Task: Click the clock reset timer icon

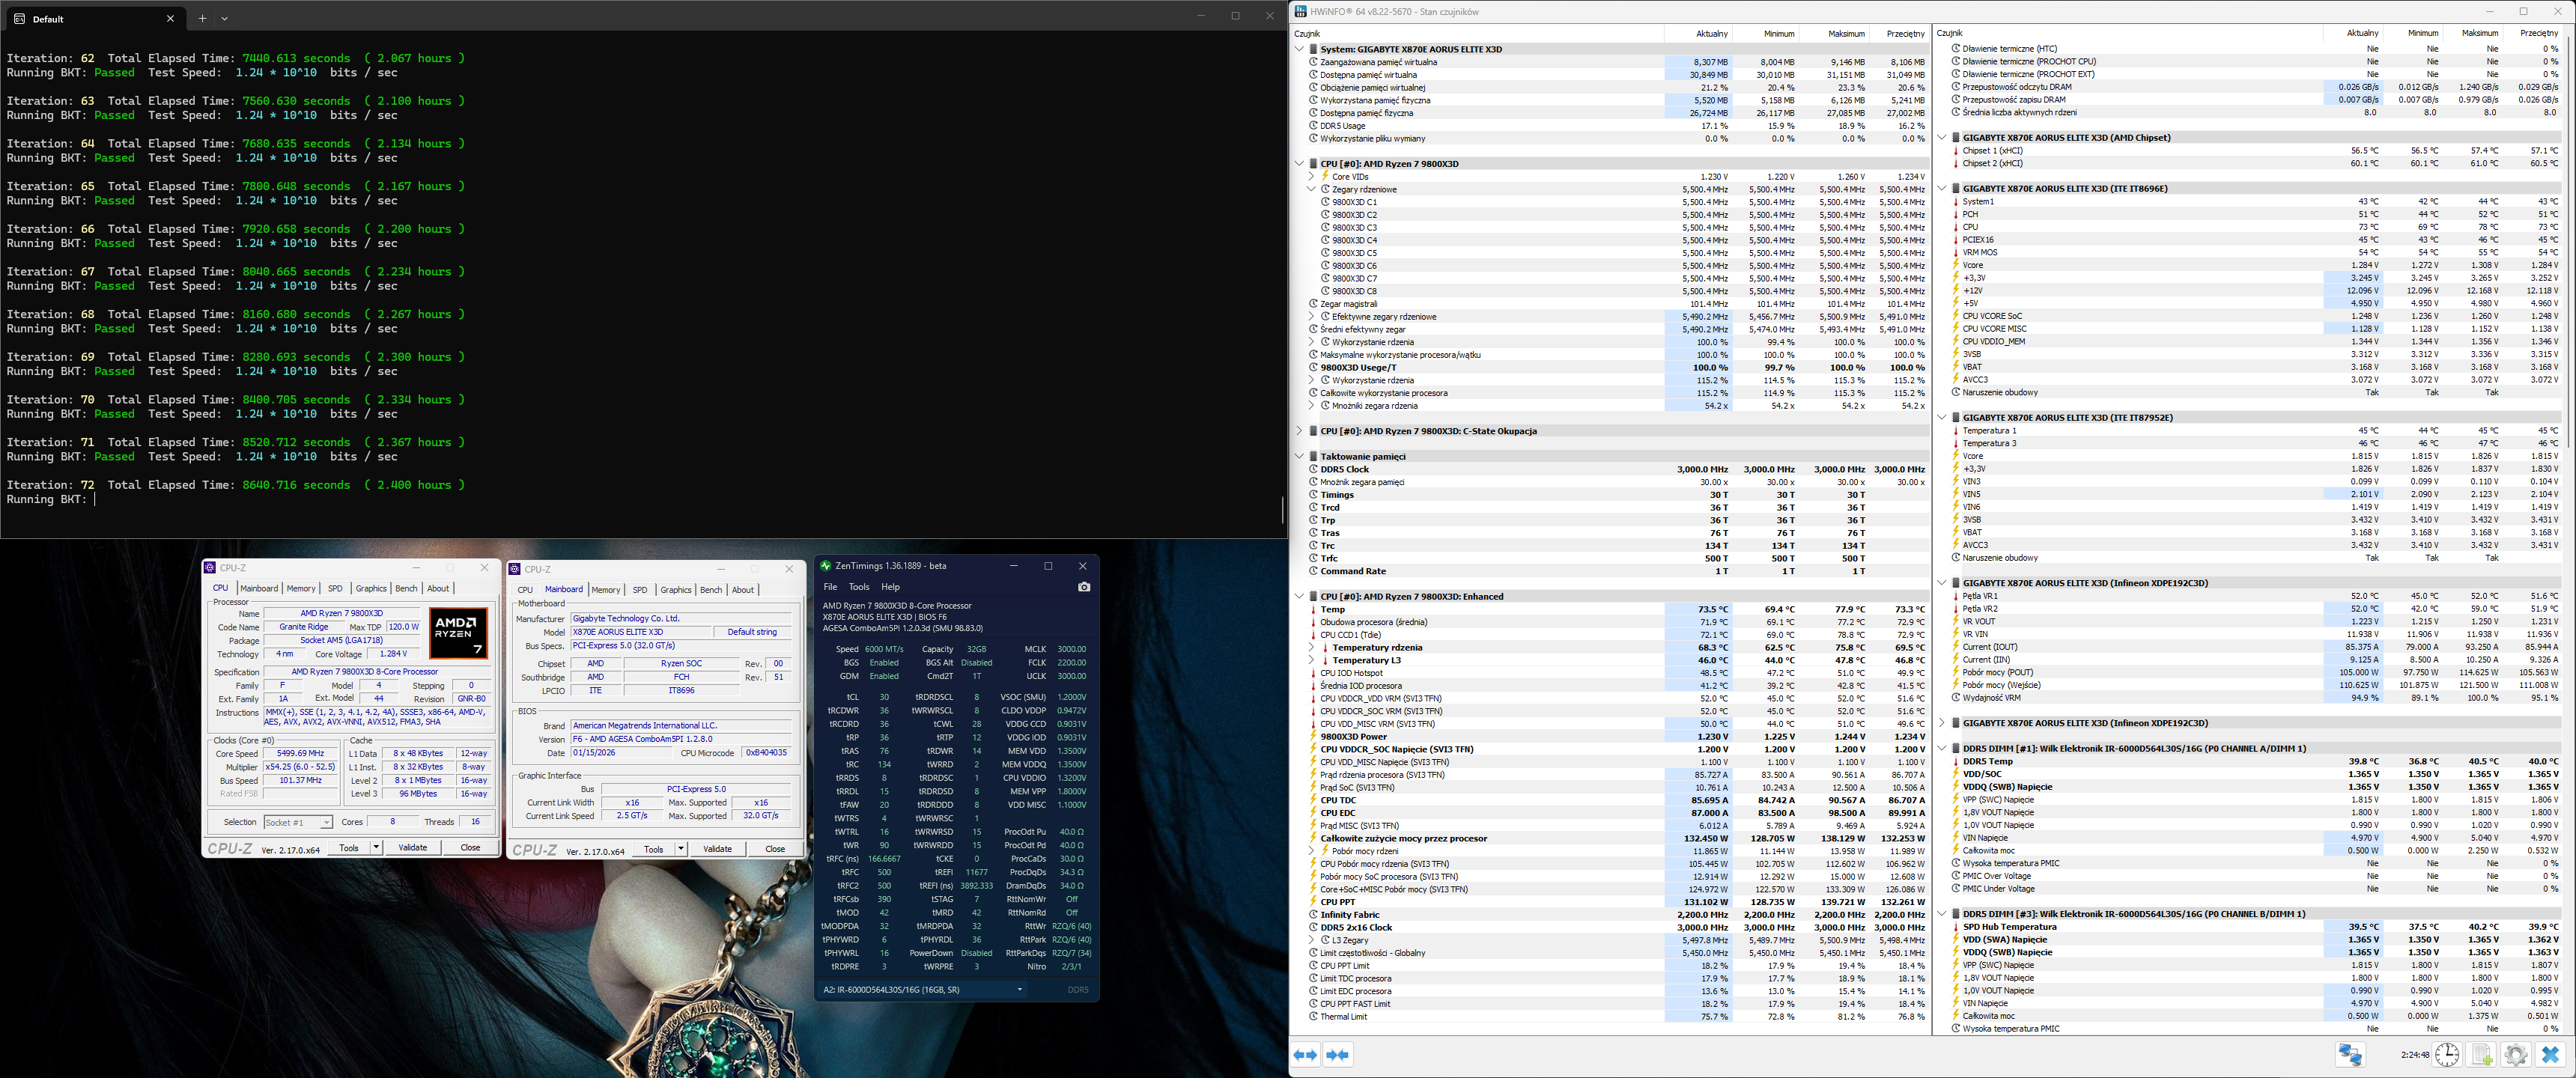Action: coord(2447,1055)
